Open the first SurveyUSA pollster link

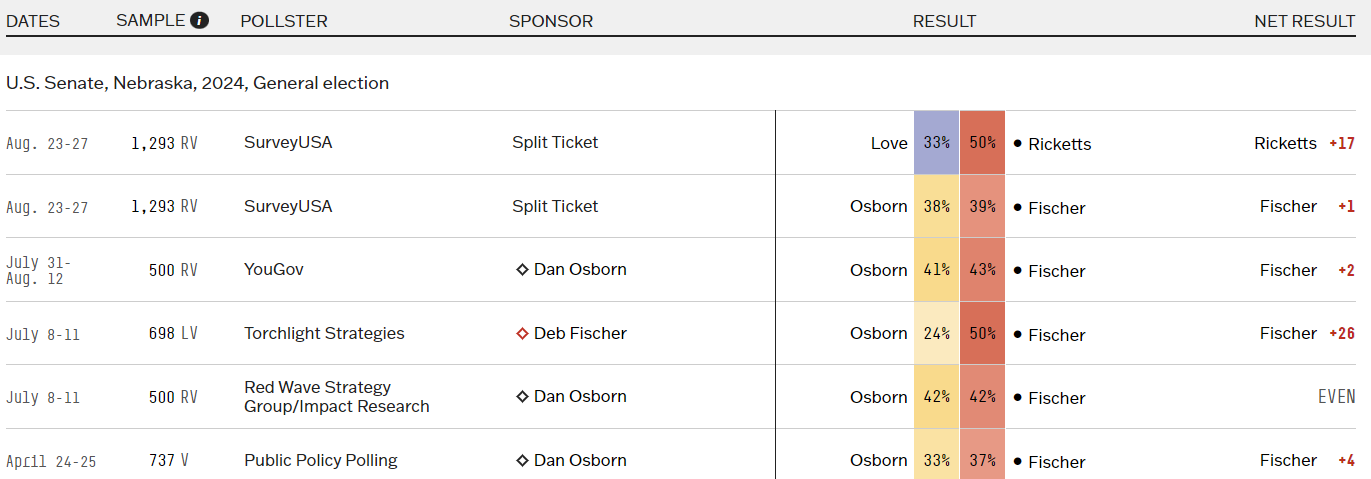(288, 142)
